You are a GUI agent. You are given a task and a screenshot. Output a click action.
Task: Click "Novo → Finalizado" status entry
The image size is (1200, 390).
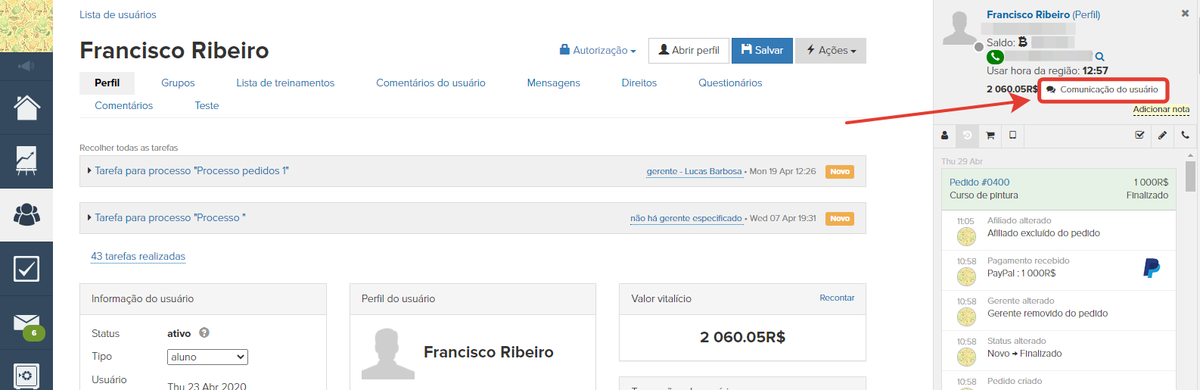[1025, 353]
